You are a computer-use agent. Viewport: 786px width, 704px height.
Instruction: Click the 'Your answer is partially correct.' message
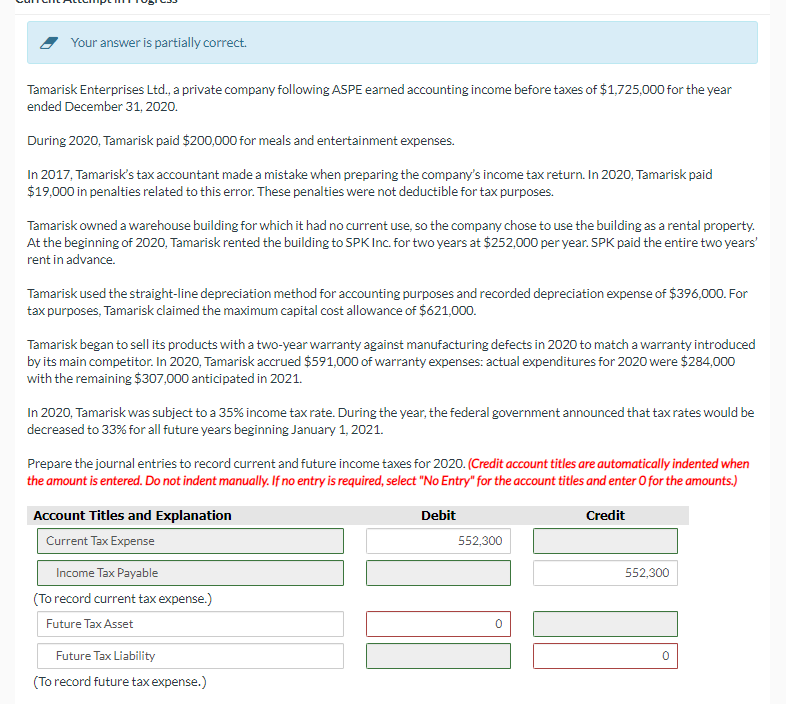[x=158, y=43]
